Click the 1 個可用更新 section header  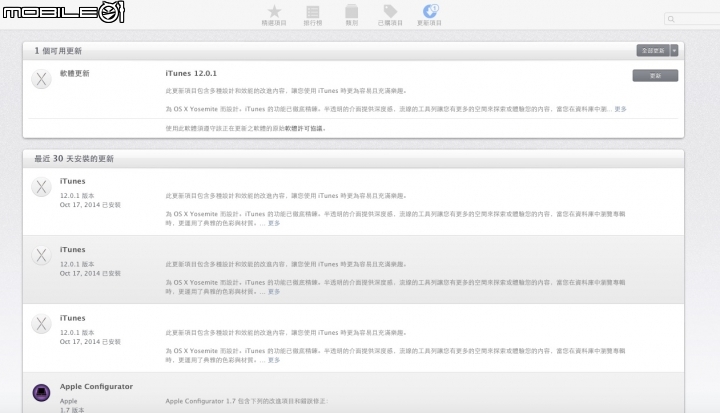(x=58, y=51)
